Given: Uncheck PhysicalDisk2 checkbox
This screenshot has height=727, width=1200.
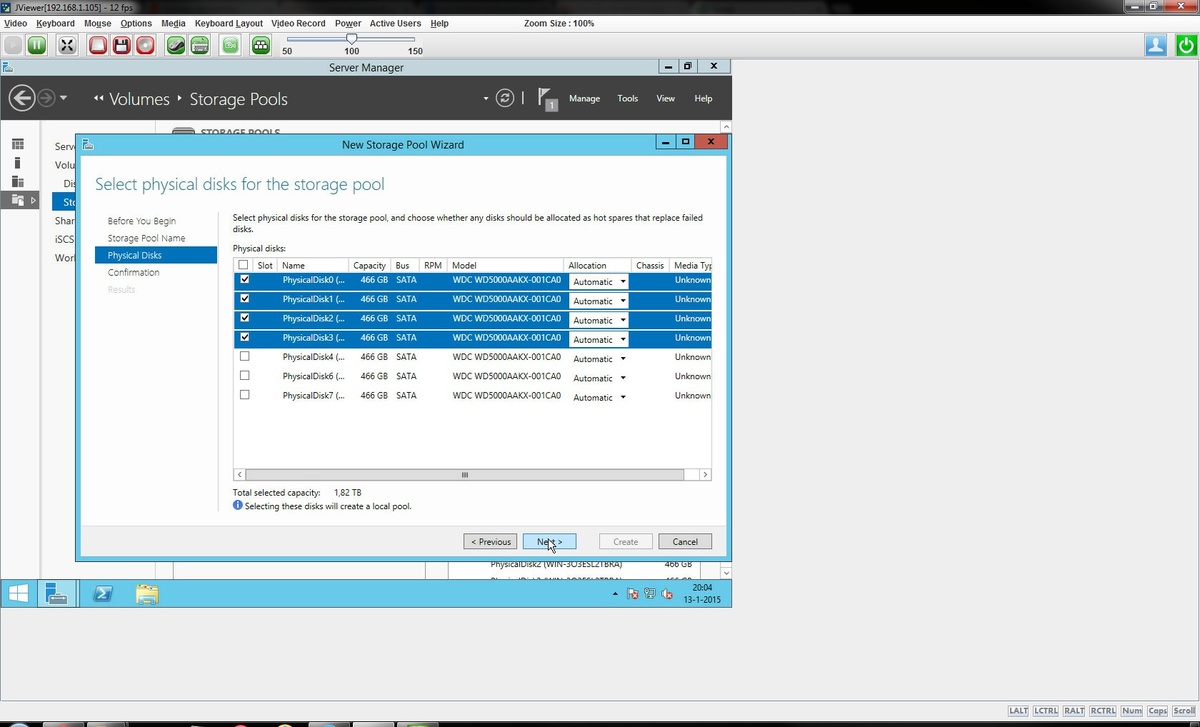Looking at the screenshot, I should (x=245, y=318).
